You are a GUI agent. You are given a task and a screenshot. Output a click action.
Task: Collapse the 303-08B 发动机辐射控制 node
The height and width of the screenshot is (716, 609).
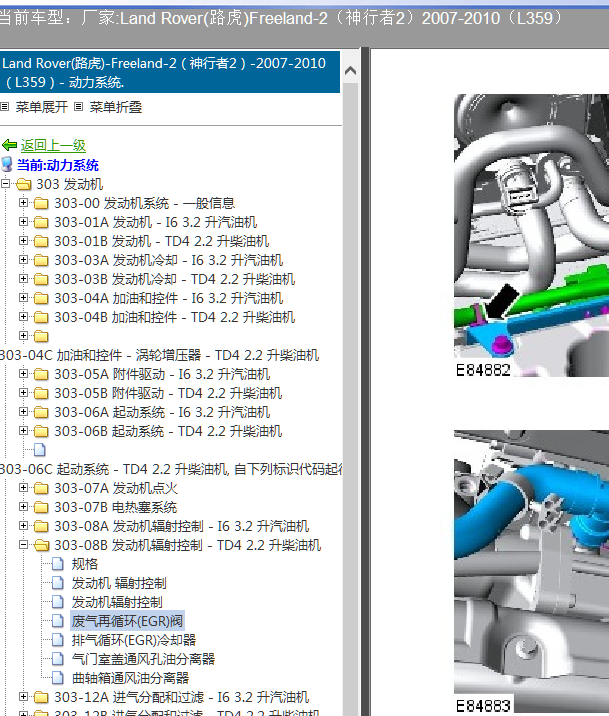(23, 544)
